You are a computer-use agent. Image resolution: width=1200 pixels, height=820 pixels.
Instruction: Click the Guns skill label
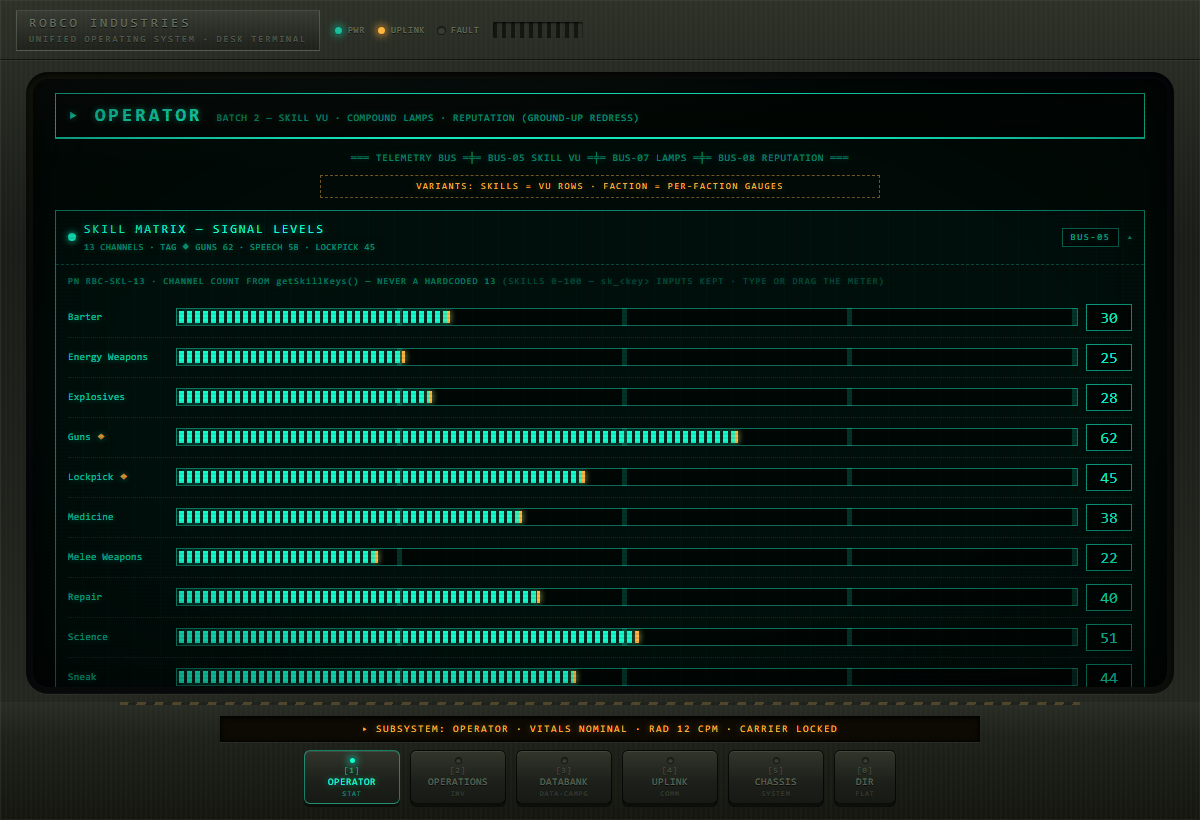pyautogui.click(x=79, y=437)
